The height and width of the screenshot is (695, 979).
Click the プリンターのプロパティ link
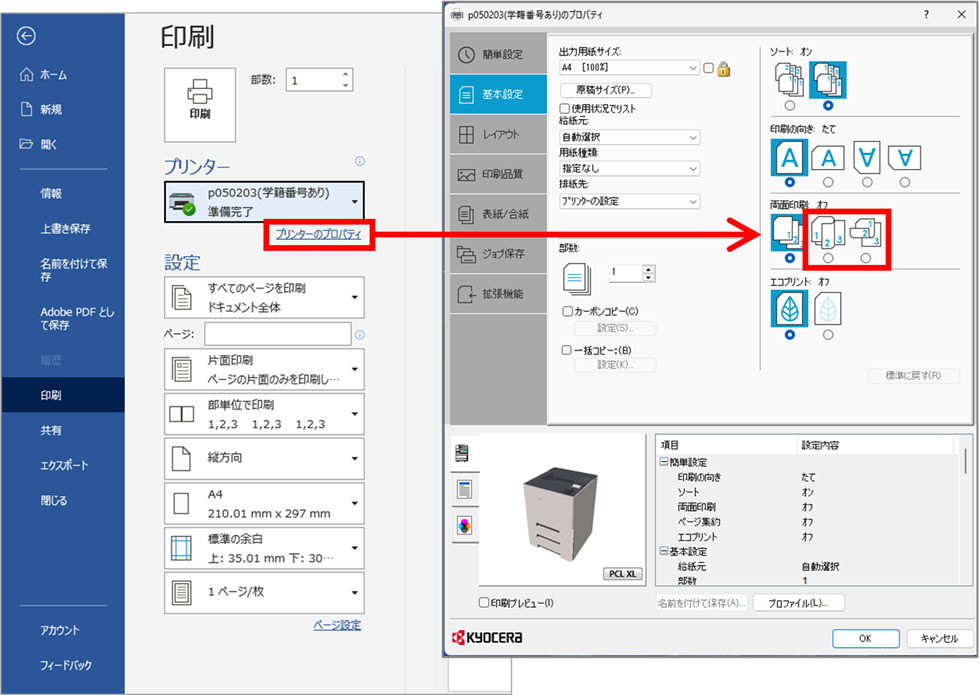pyautogui.click(x=320, y=235)
